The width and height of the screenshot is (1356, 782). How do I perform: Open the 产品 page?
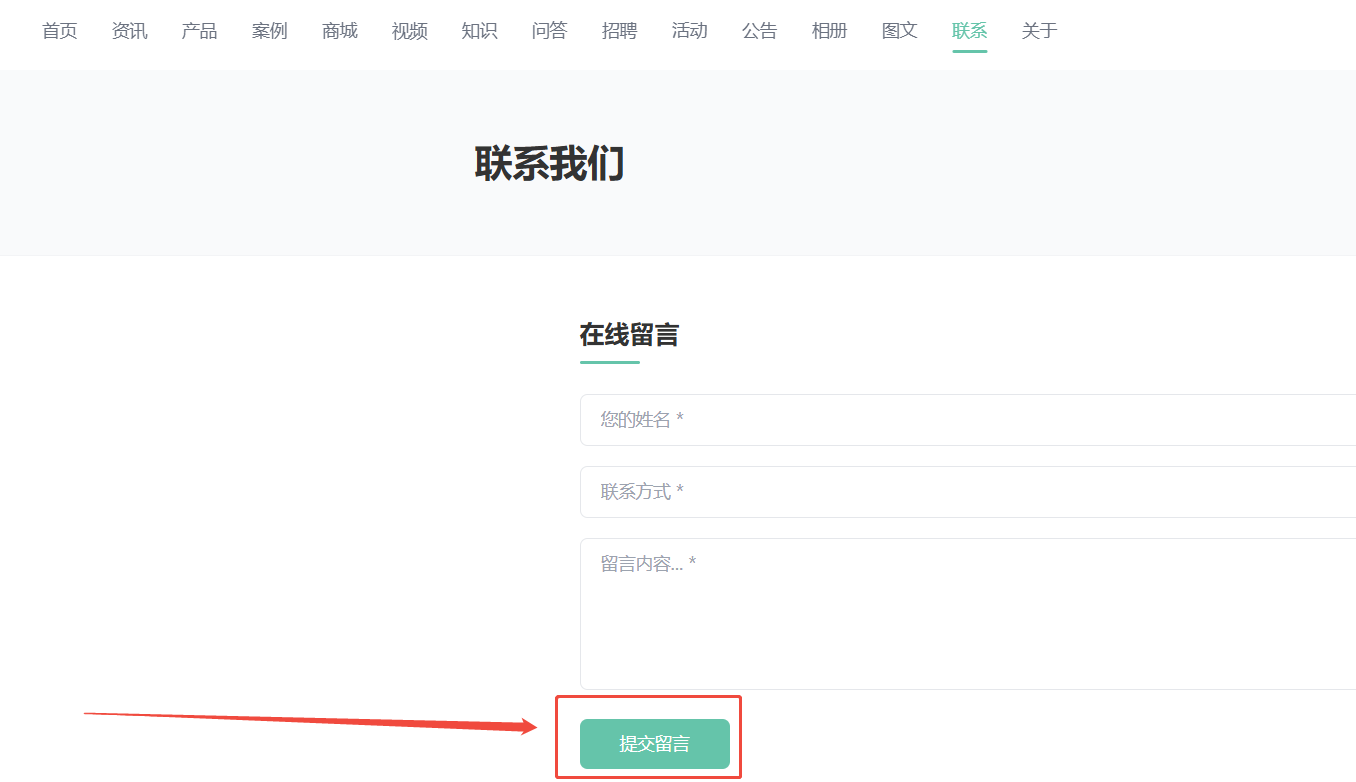click(x=200, y=31)
